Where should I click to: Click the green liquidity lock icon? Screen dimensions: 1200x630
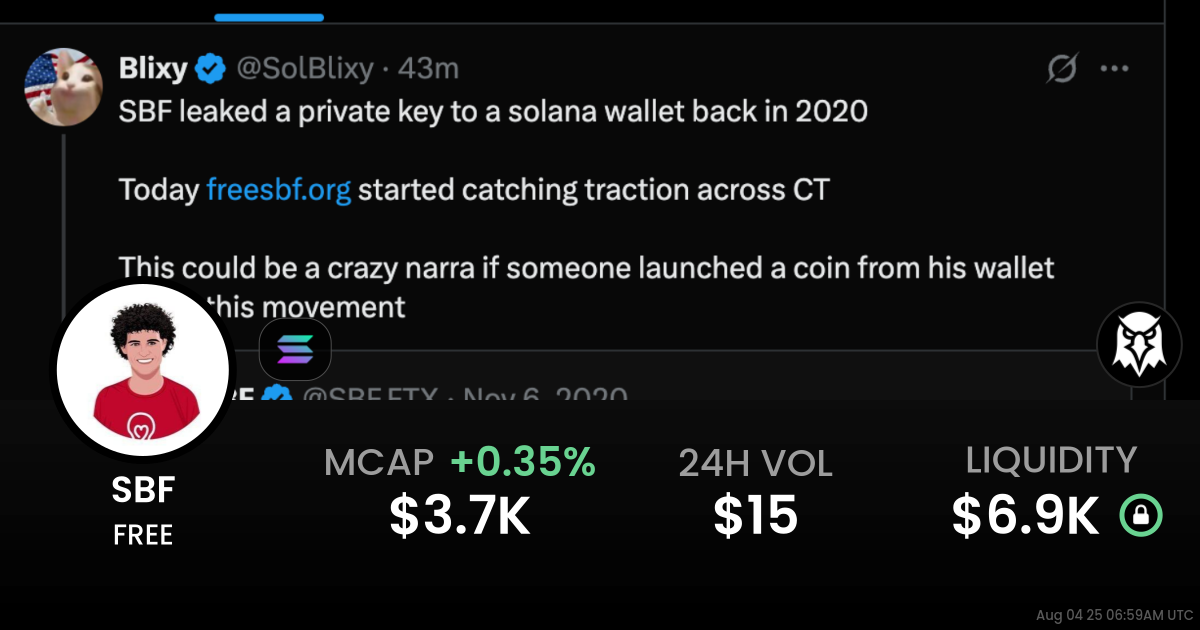1141,516
